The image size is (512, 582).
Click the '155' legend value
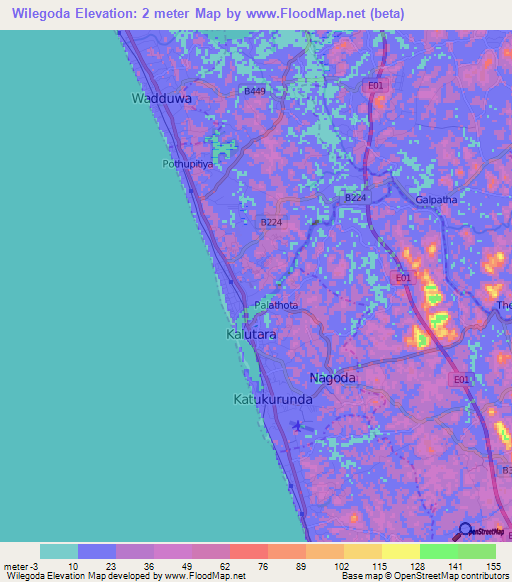tap(494, 567)
